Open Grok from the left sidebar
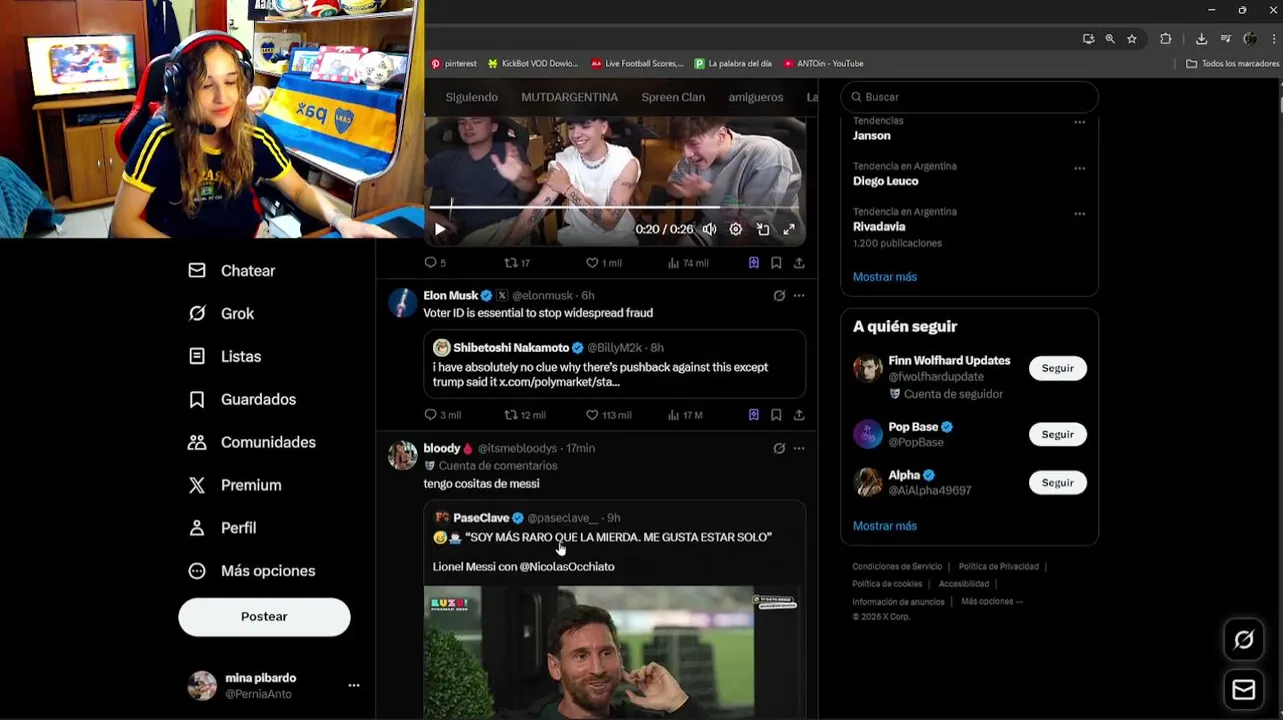Viewport: 1283px width, 720px height. tap(221, 314)
